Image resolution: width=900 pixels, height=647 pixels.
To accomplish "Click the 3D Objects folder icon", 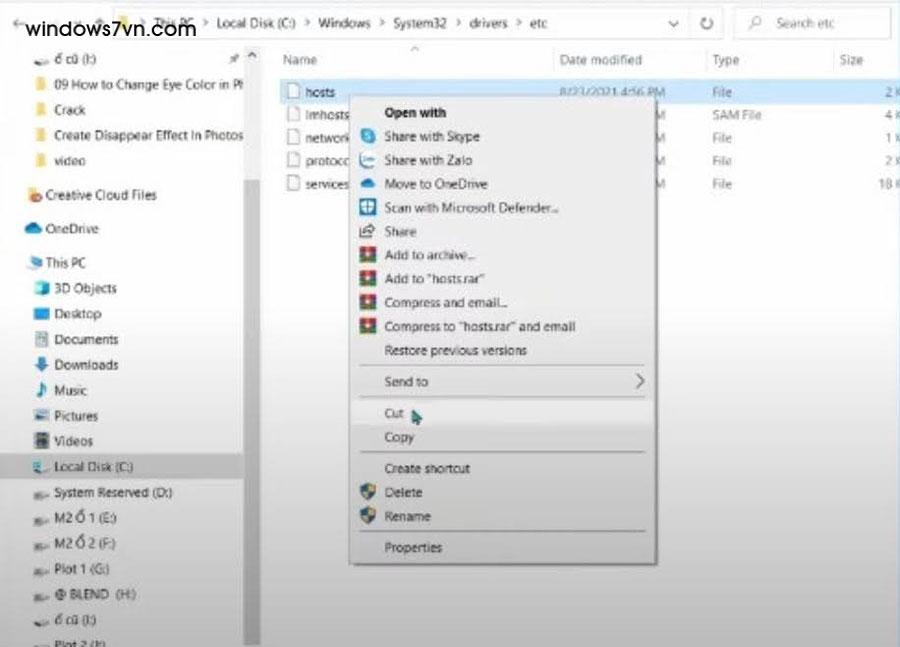I will point(42,288).
